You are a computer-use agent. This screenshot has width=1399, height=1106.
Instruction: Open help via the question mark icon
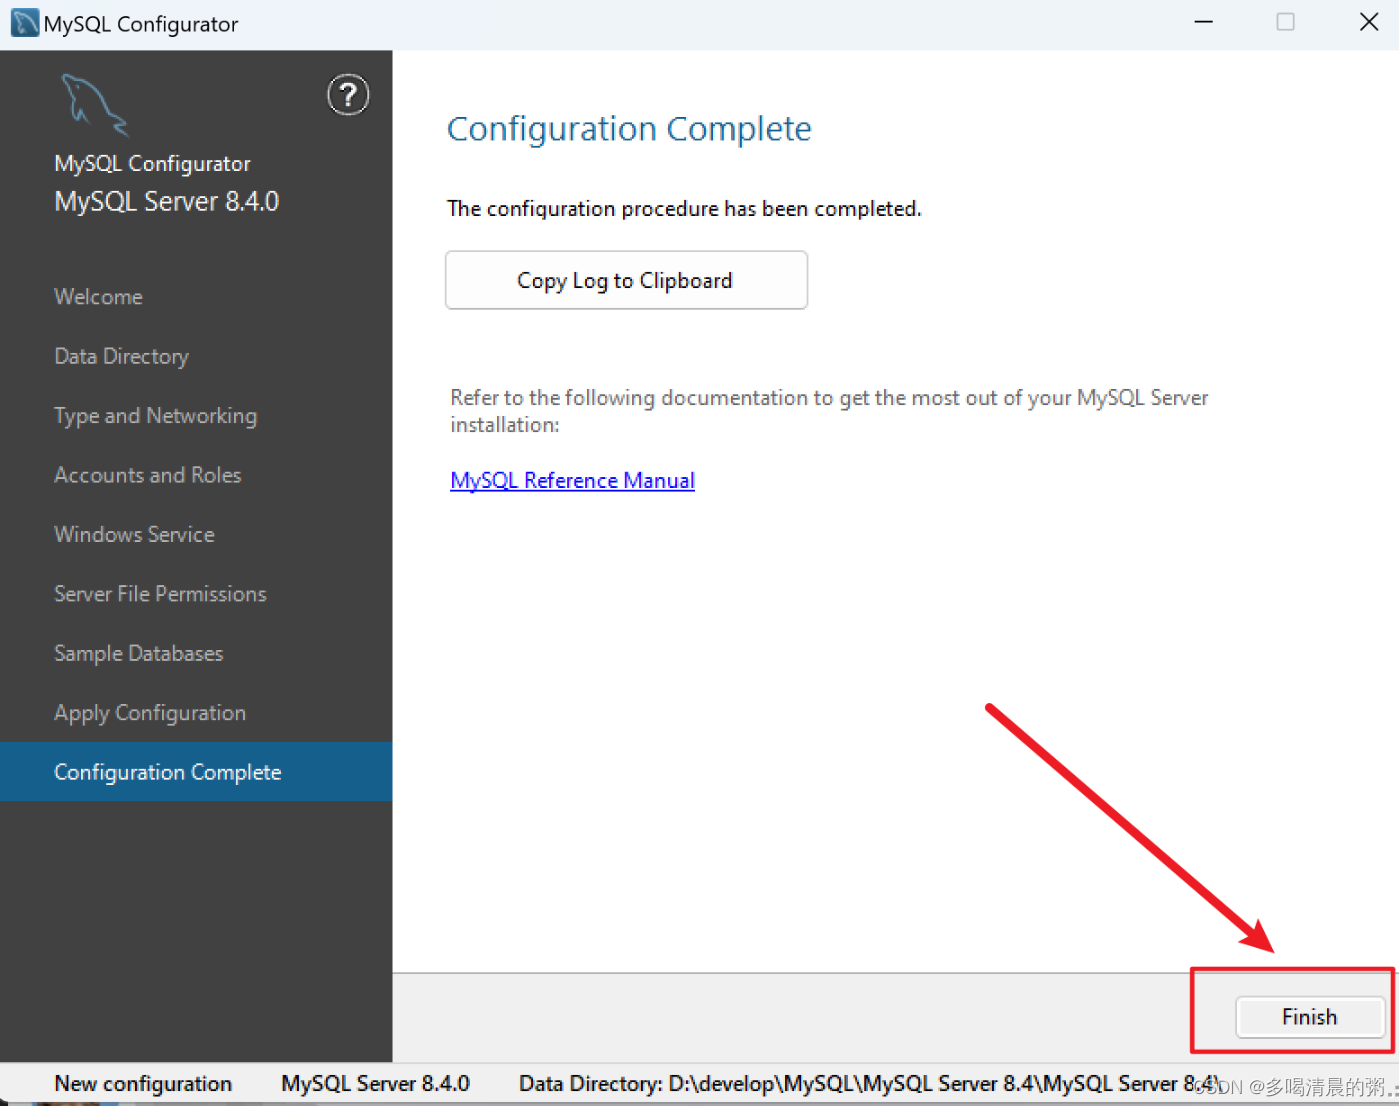(348, 95)
